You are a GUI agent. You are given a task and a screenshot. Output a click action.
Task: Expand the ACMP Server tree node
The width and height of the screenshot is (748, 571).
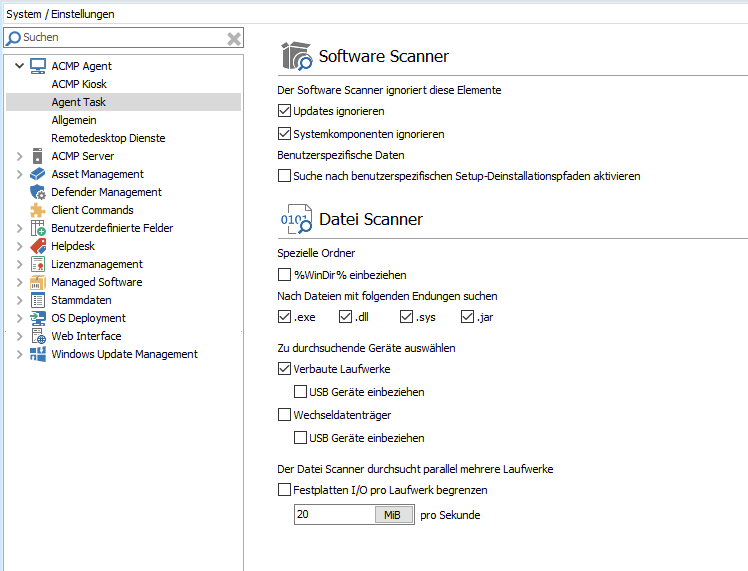(x=19, y=156)
